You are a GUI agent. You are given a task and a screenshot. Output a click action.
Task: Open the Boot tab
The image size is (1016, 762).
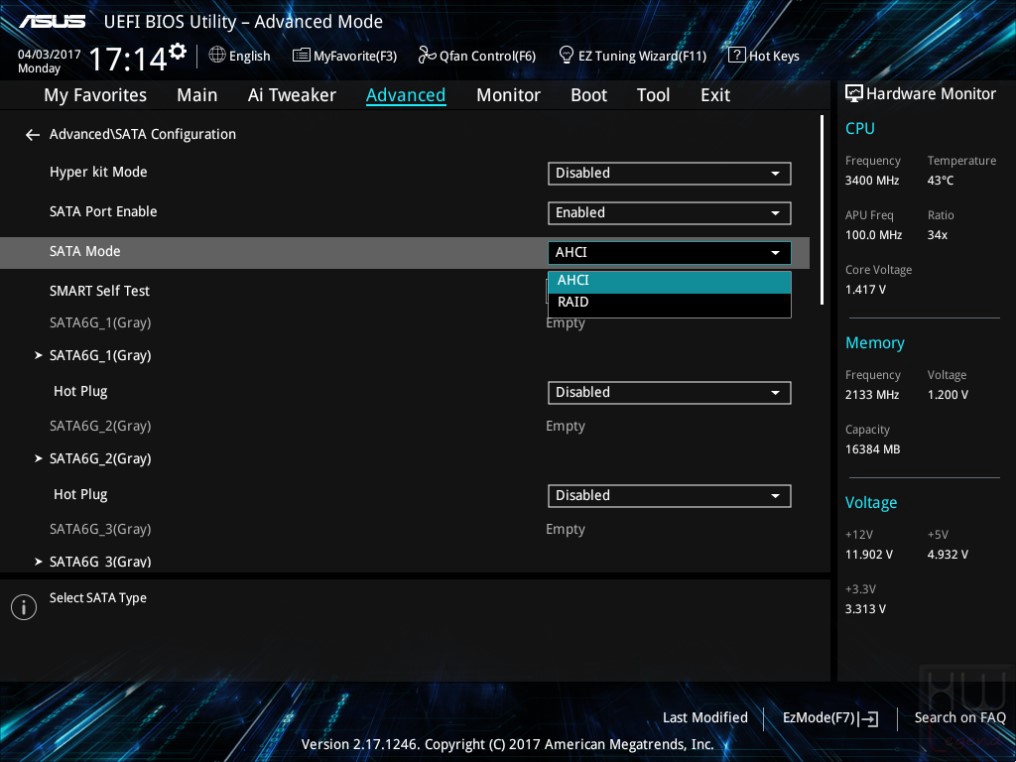coord(588,95)
